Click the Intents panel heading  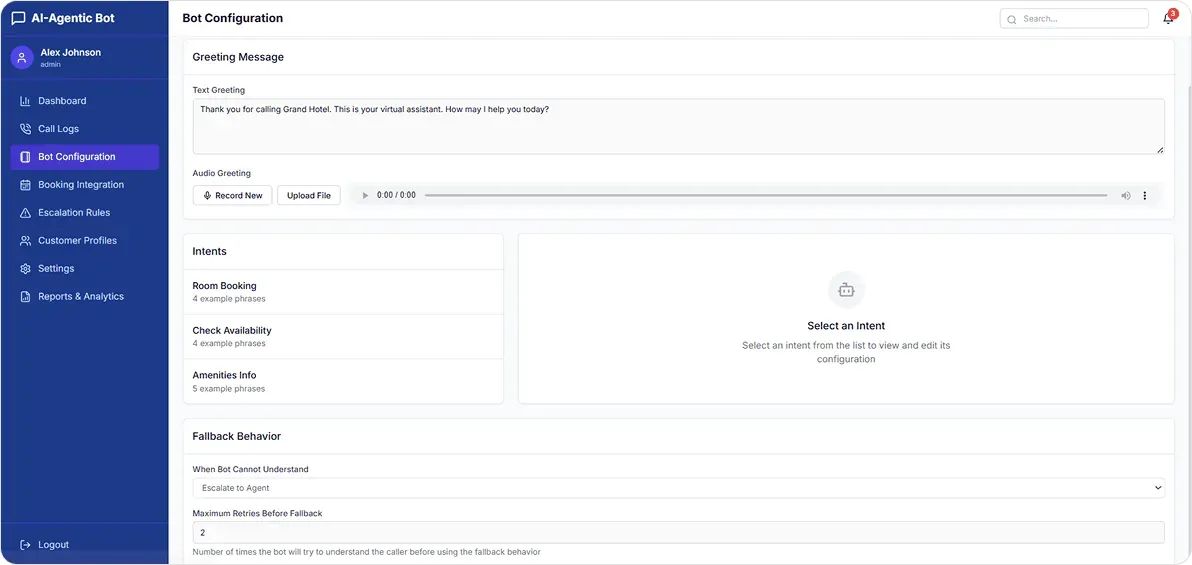(209, 252)
